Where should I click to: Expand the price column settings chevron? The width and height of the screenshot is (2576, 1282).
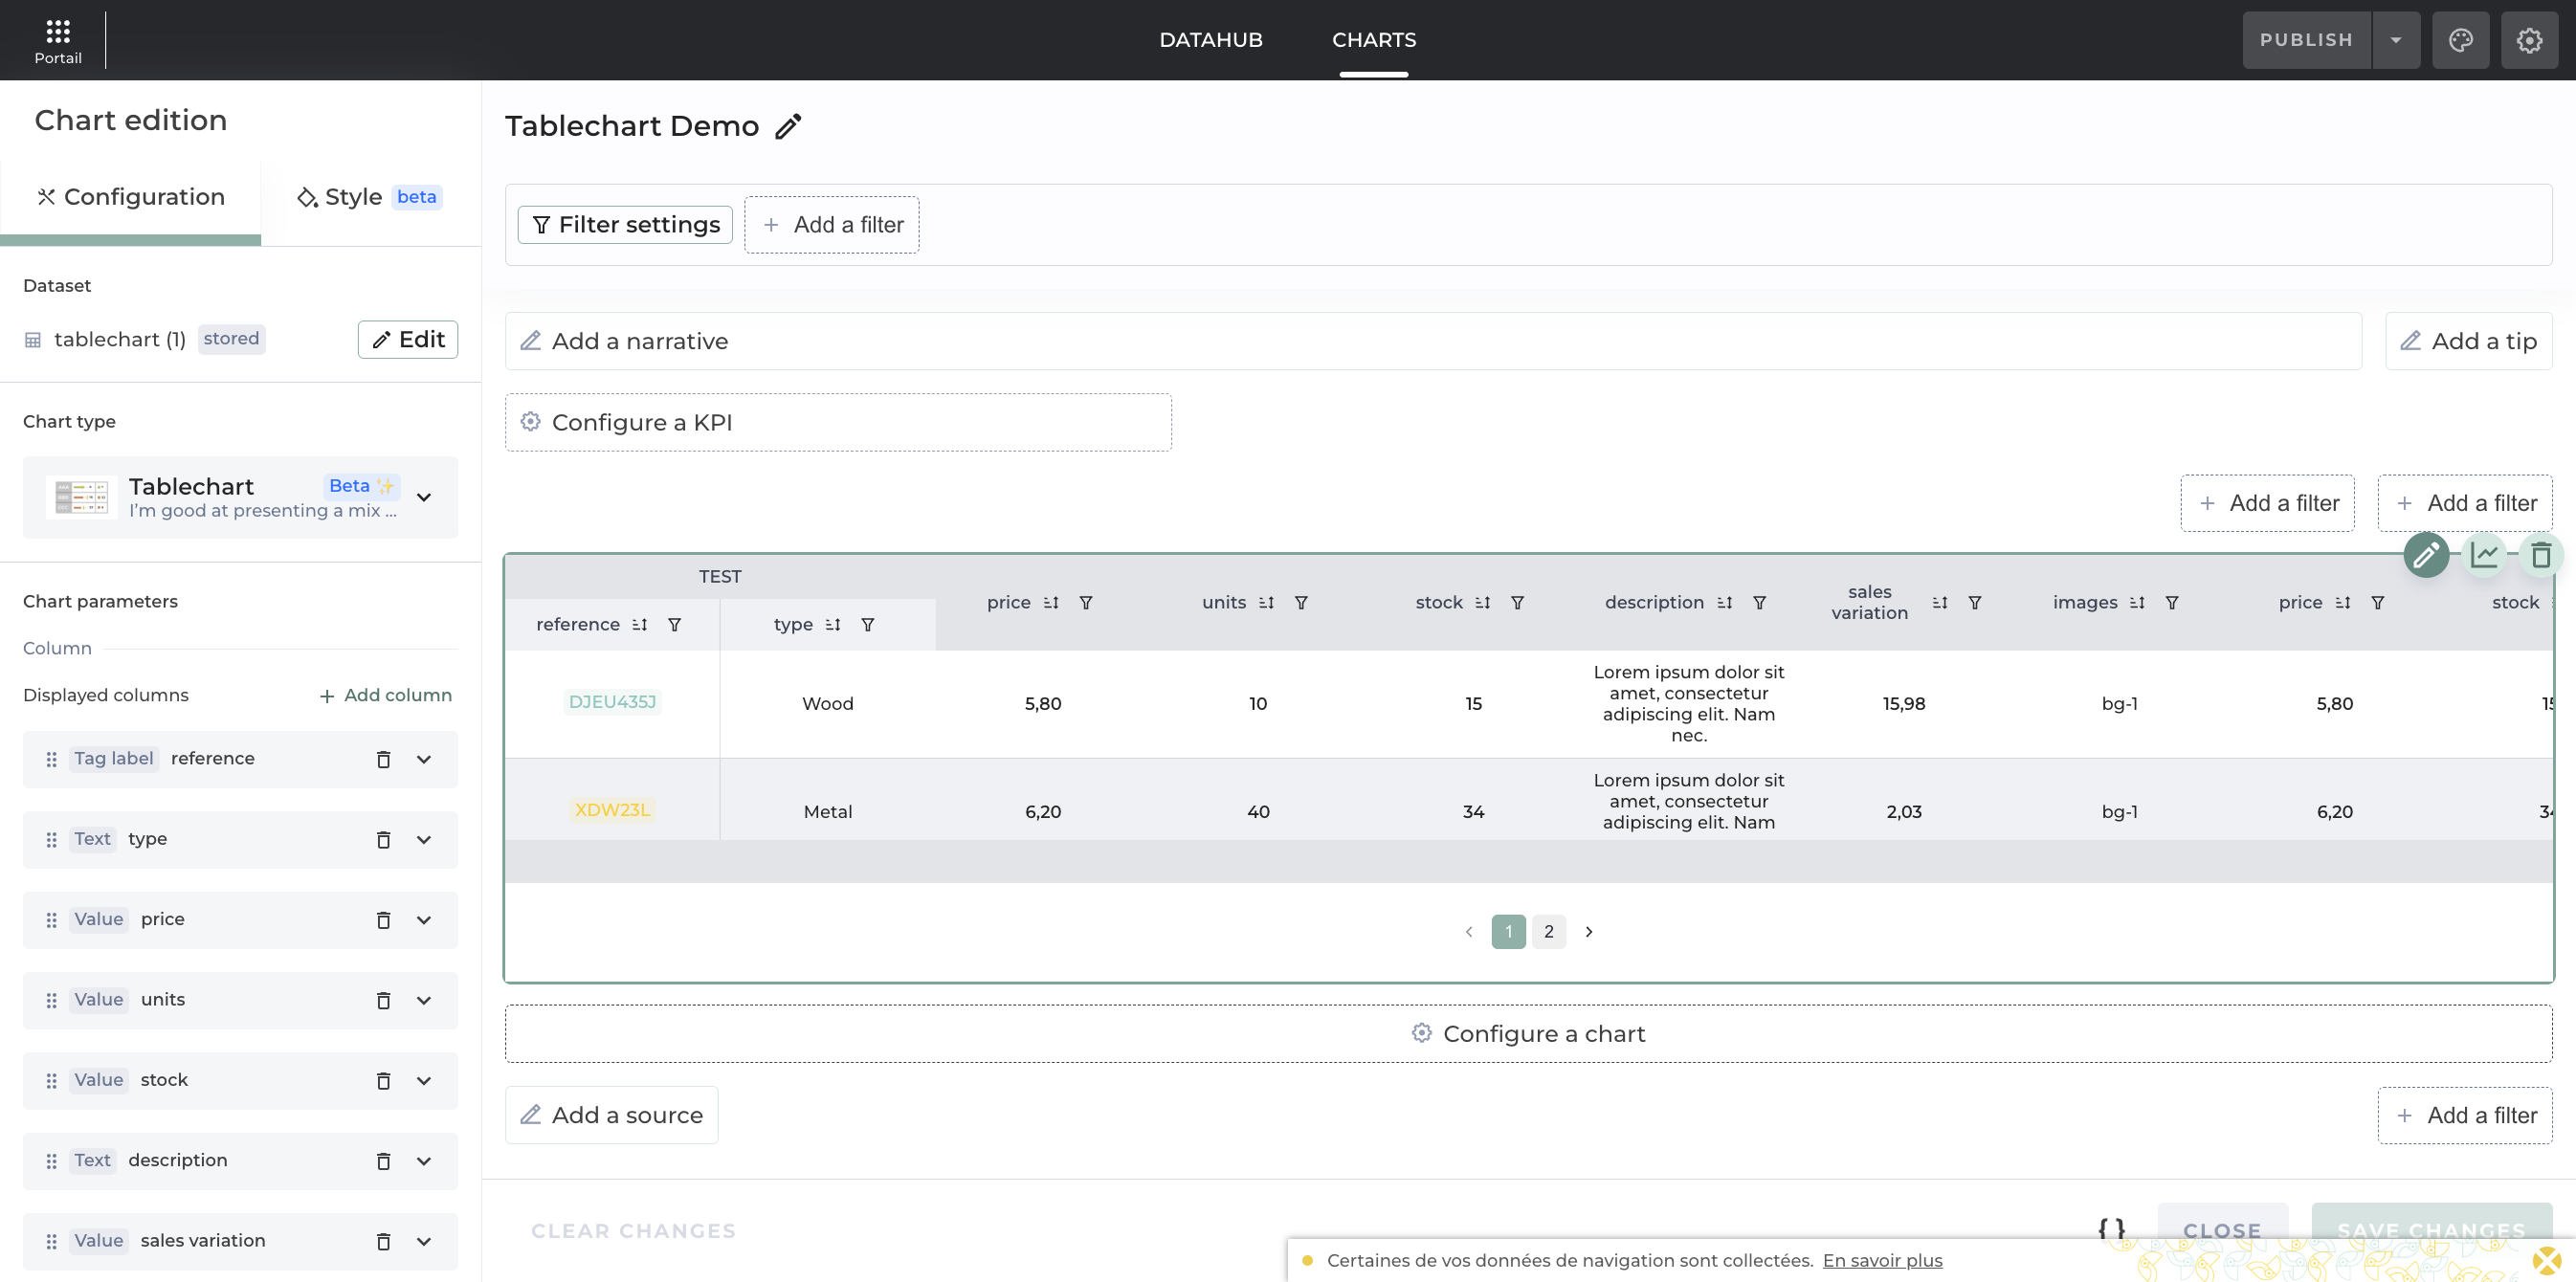click(x=424, y=920)
